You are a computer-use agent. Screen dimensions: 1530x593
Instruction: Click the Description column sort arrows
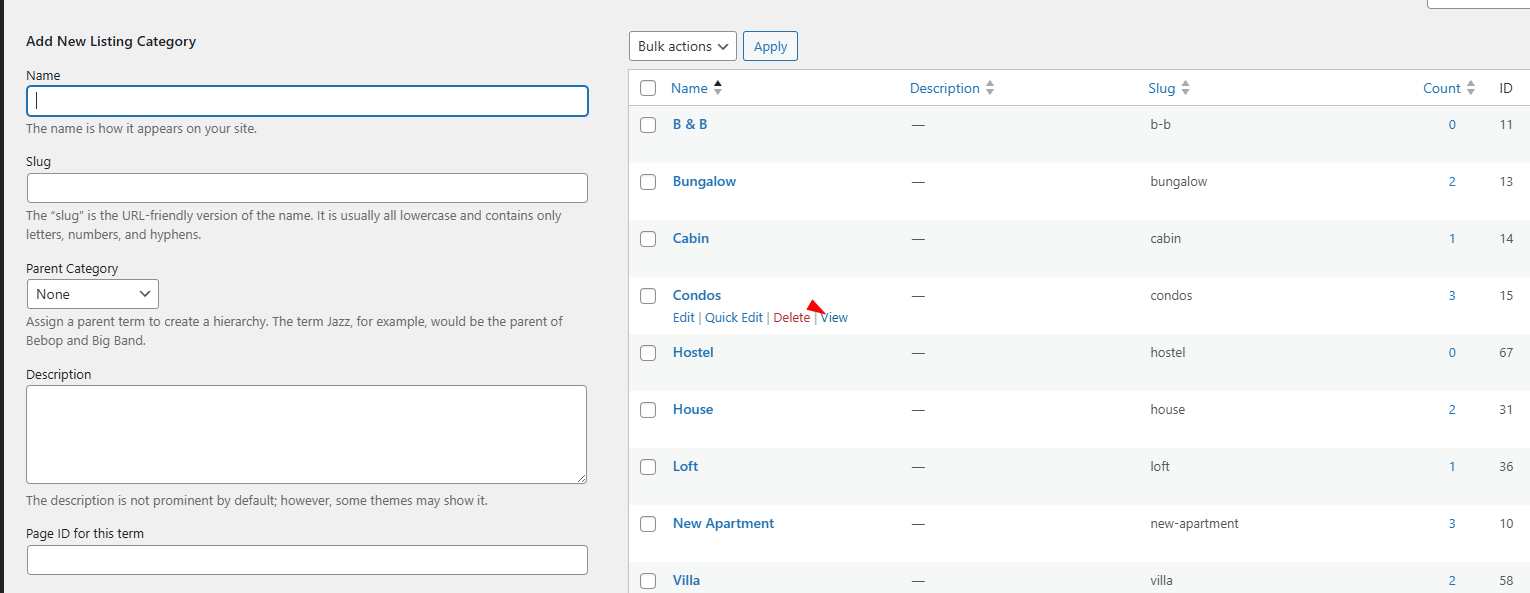pyautogui.click(x=989, y=88)
